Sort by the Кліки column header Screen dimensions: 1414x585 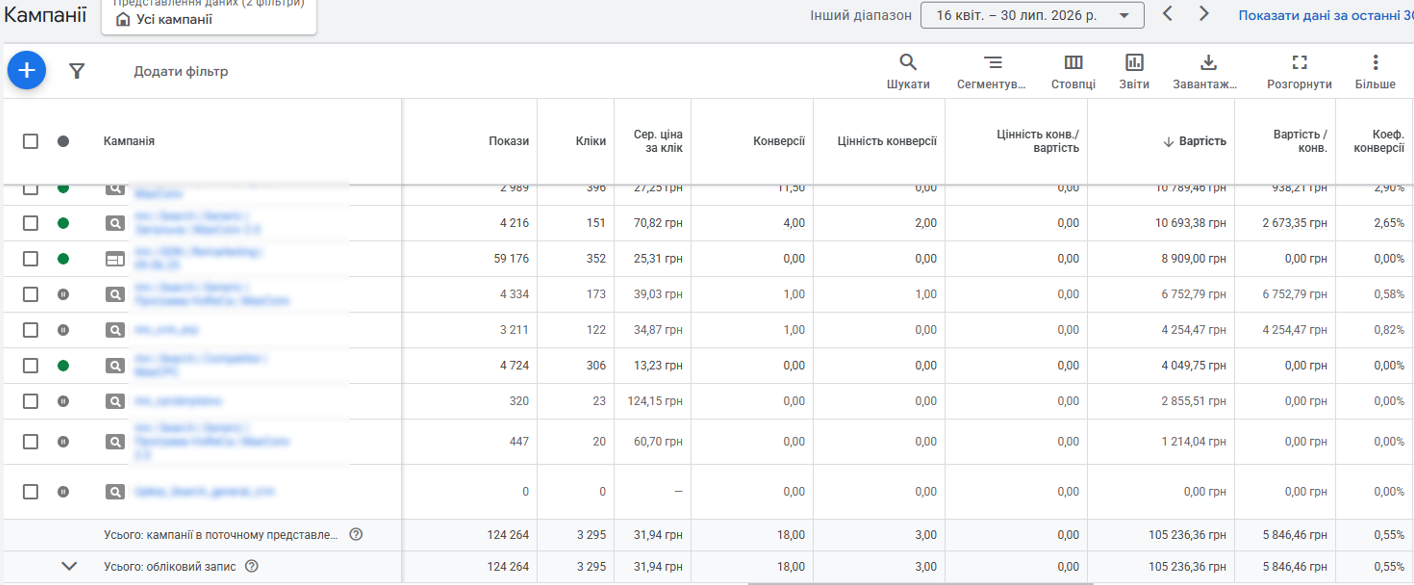[x=591, y=141]
